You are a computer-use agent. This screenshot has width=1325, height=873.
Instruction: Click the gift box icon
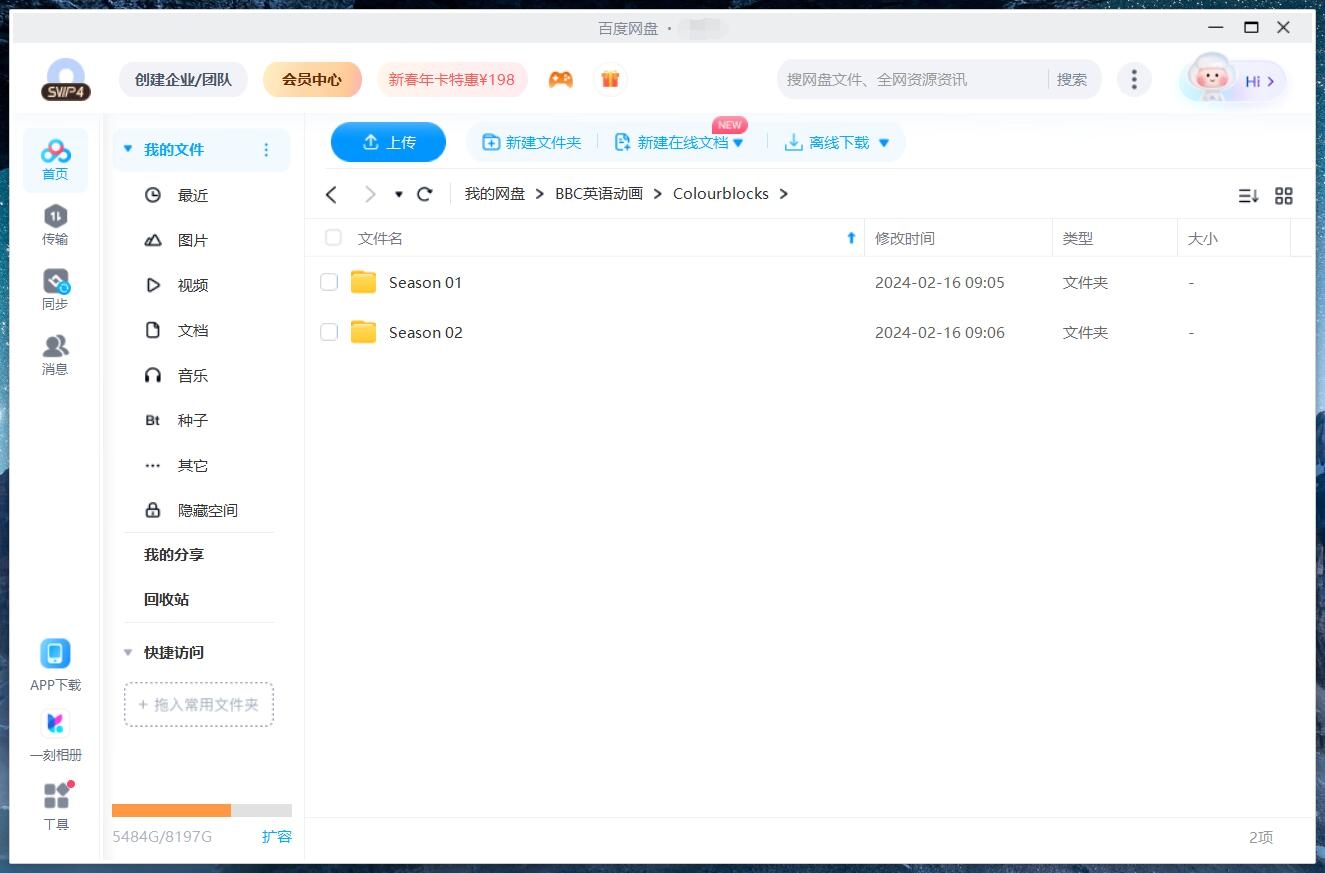pos(610,79)
